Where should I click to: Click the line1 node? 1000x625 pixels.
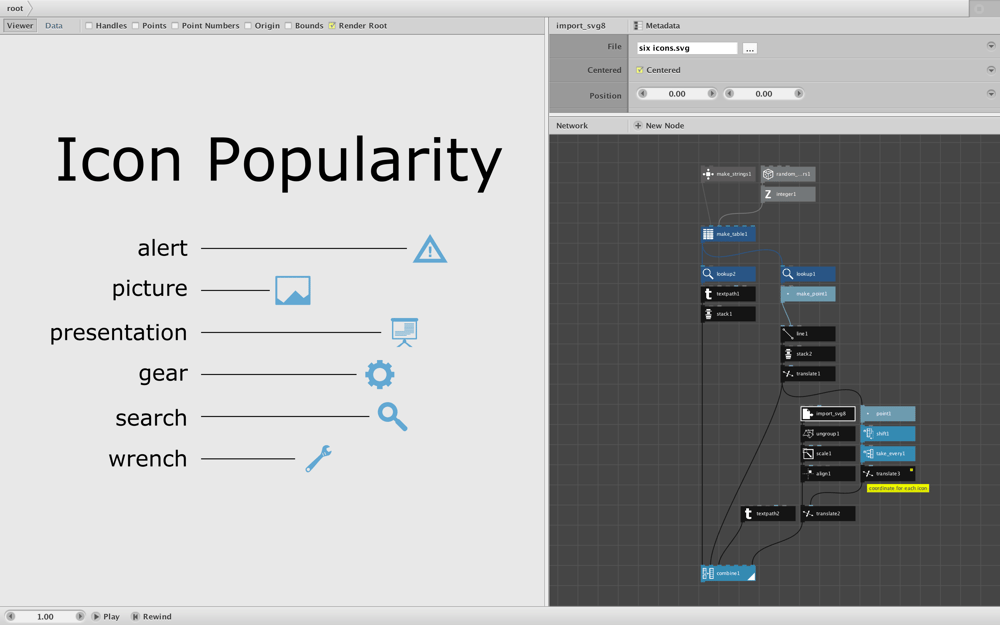[808, 334]
